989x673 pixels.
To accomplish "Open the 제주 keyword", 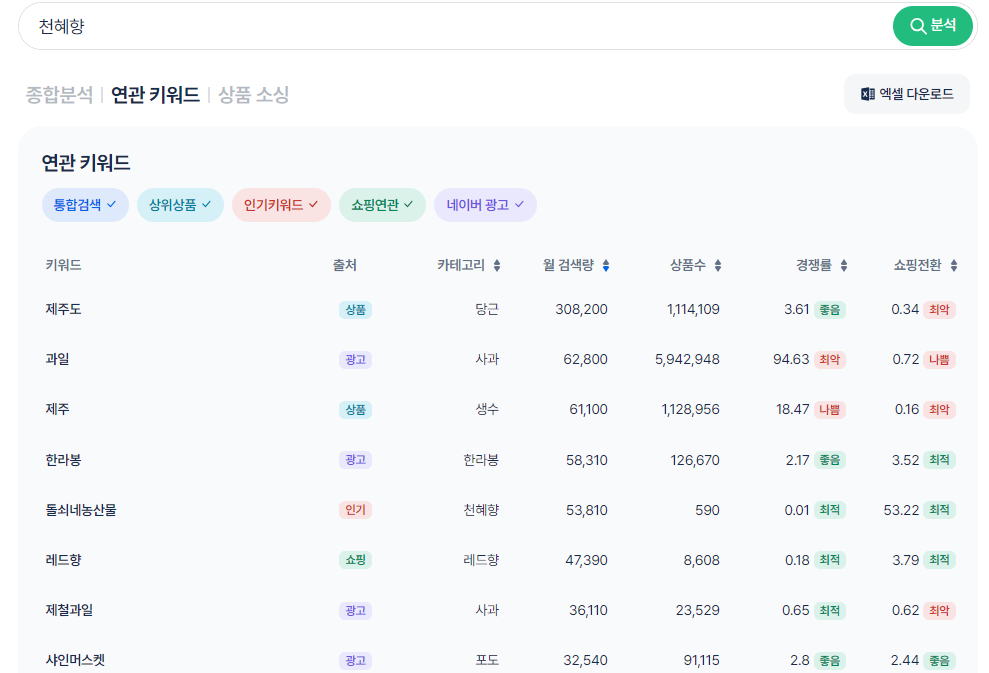I will (x=57, y=409).
